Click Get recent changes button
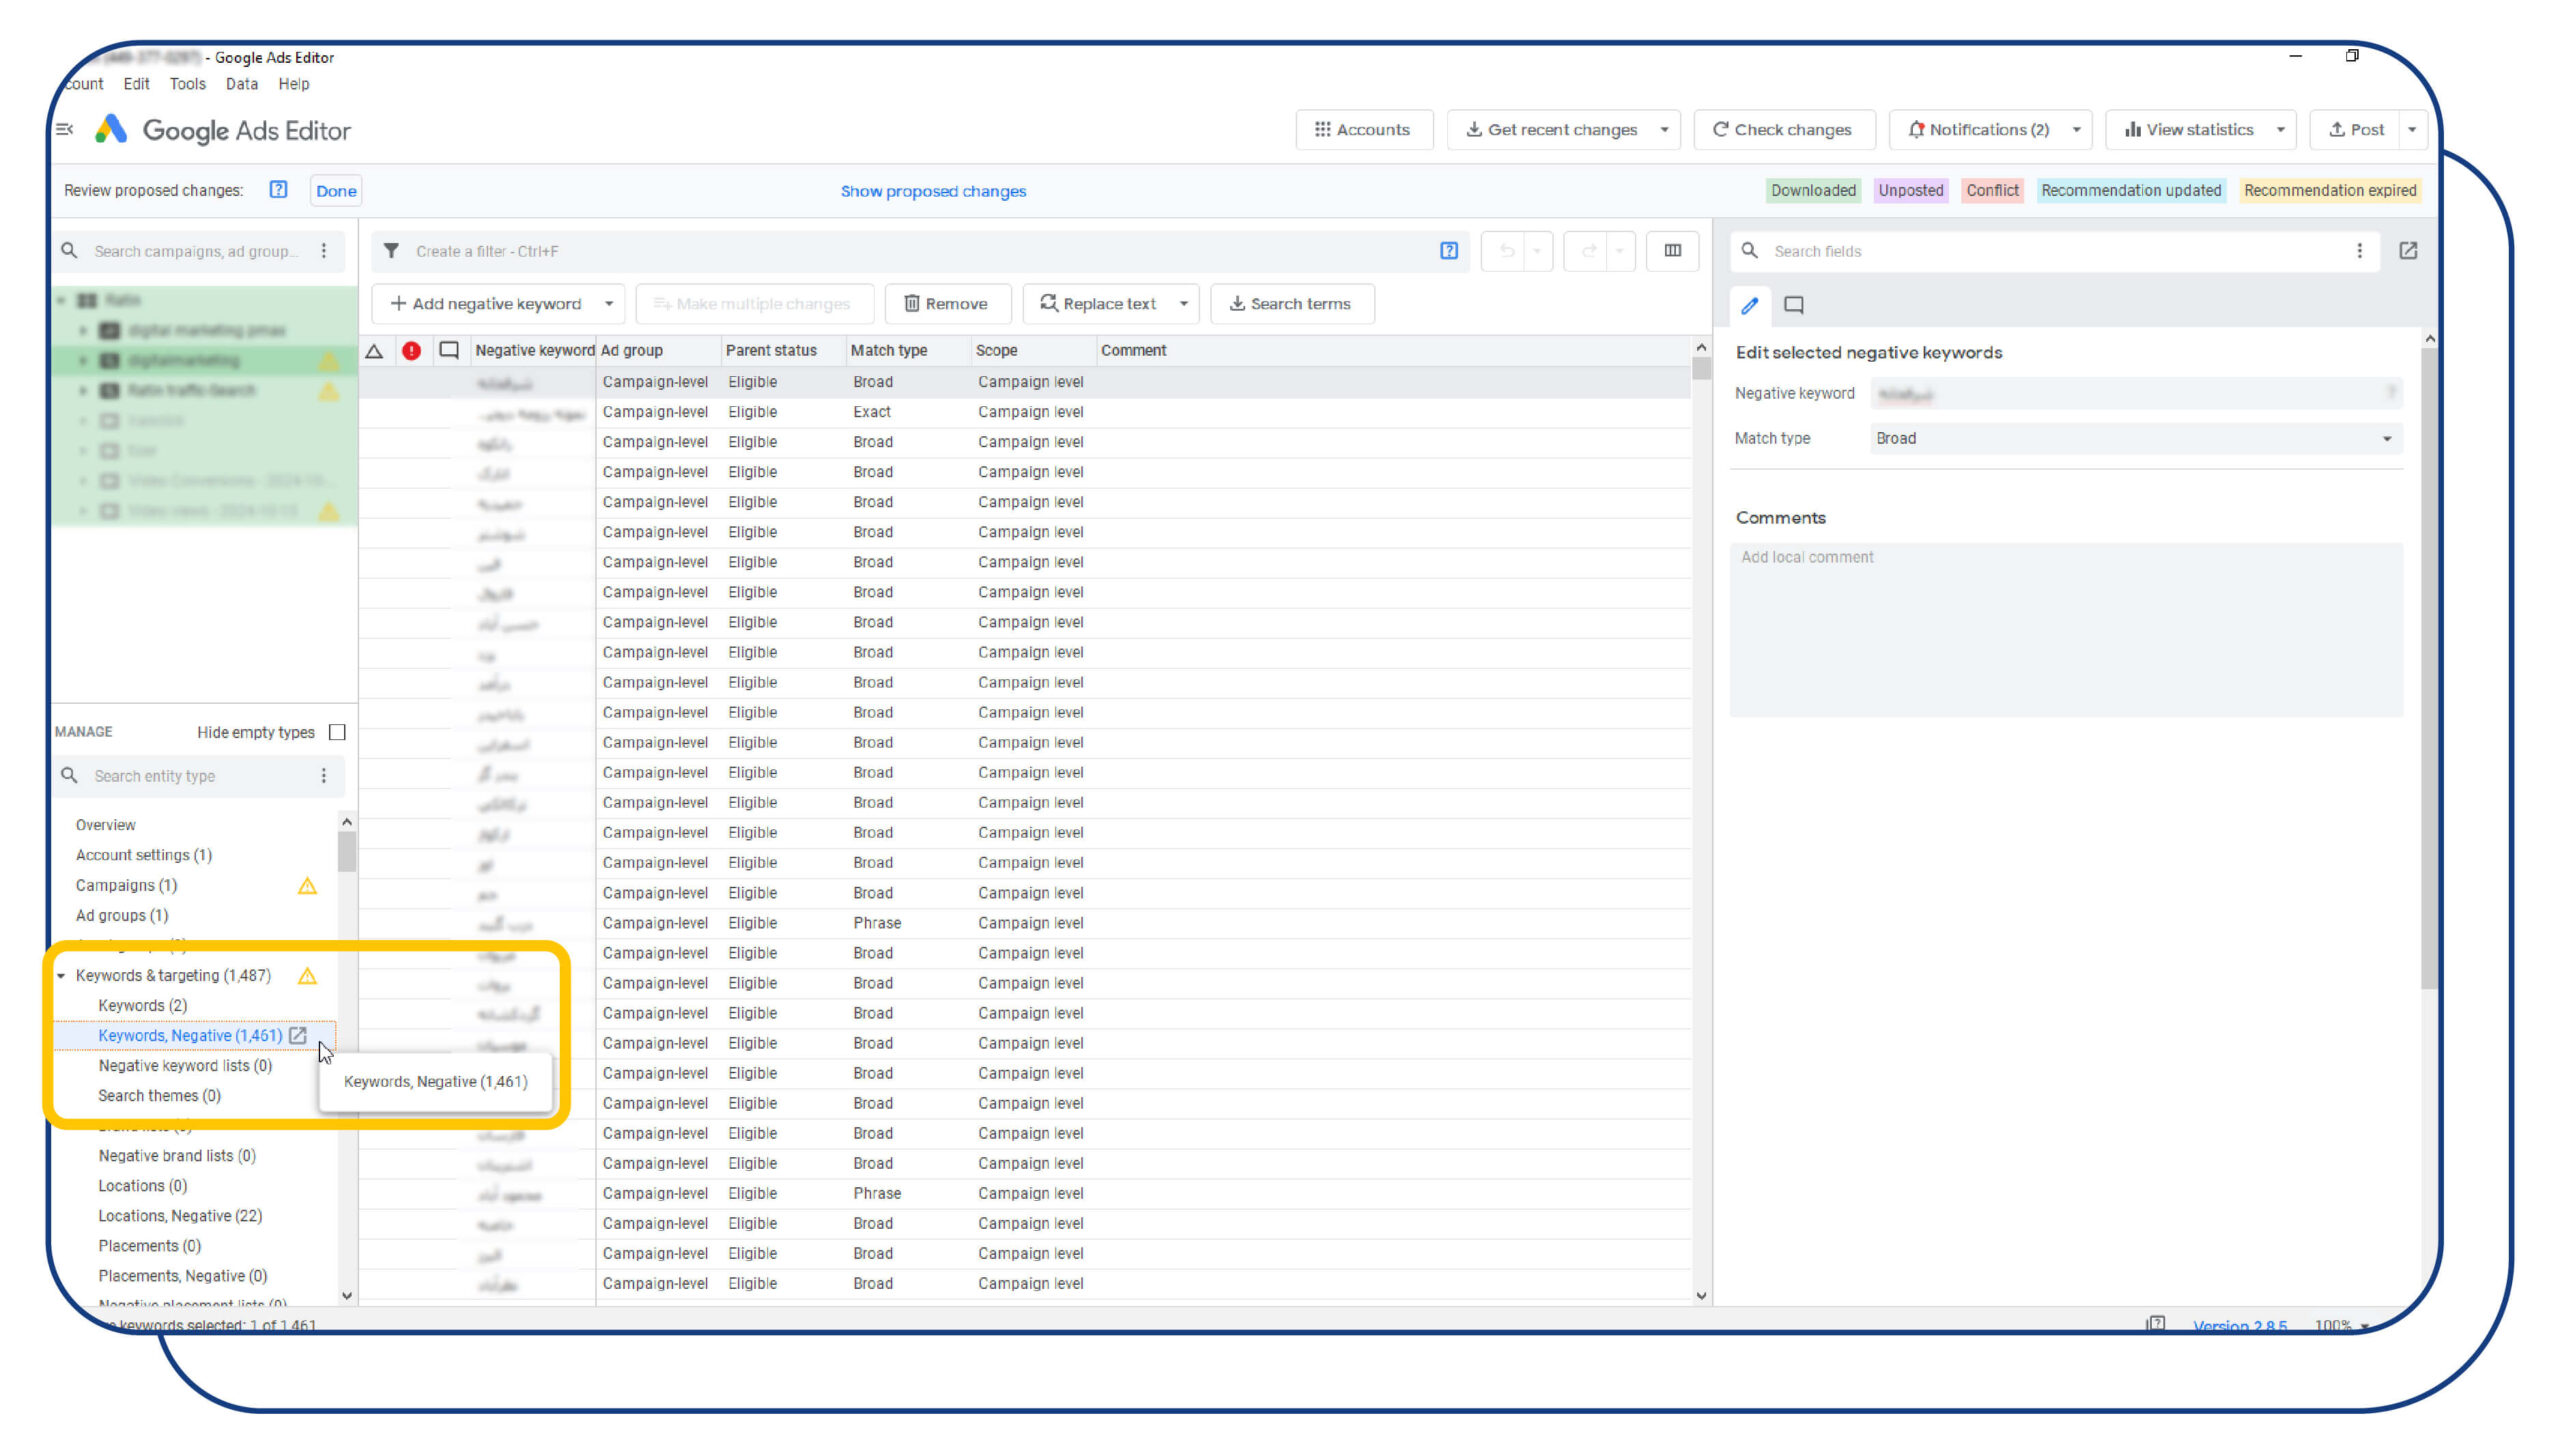This screenshot has width=2560, height=1448. click(1551, 130)
